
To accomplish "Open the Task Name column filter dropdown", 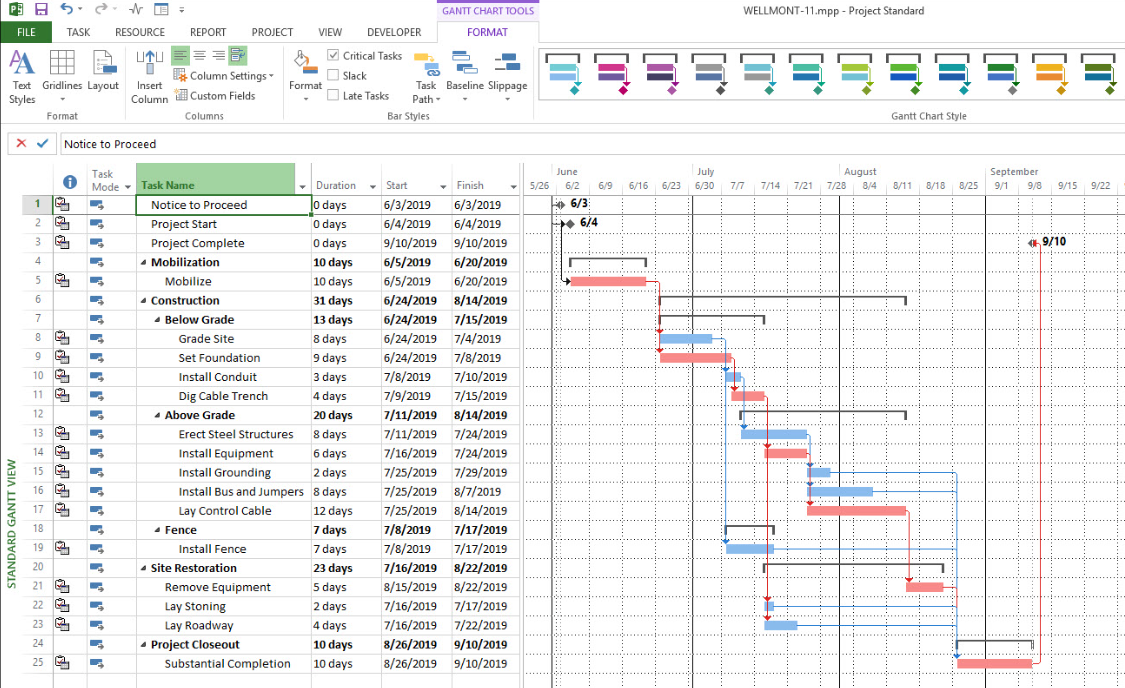I will point(302,187).
